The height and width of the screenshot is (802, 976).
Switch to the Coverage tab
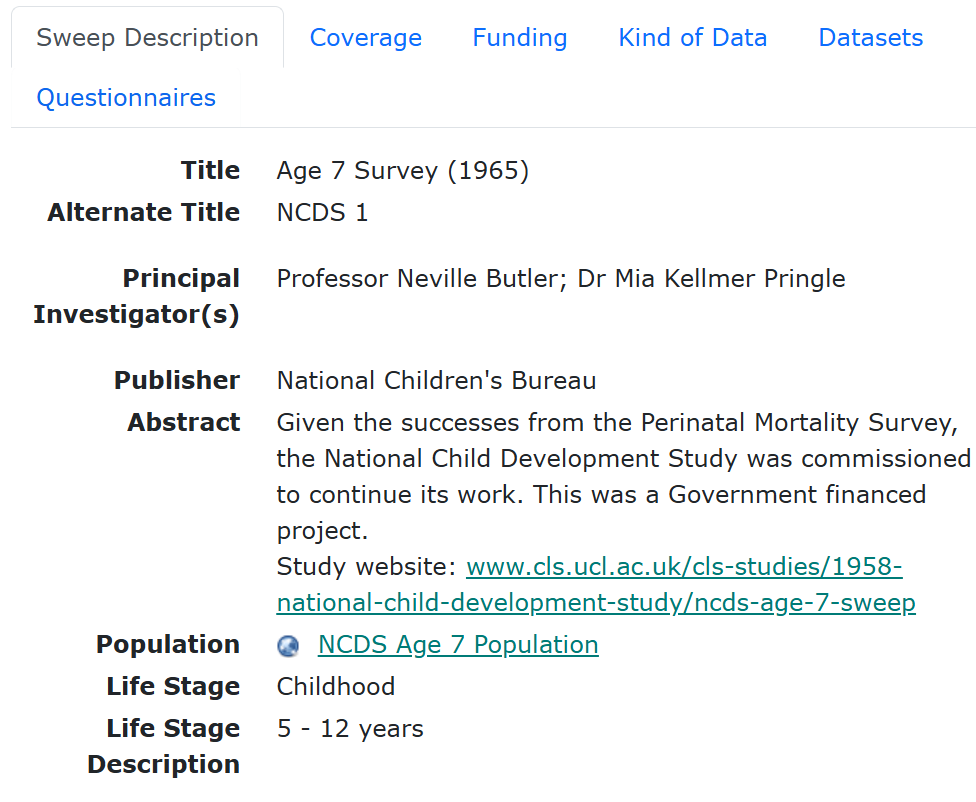[365, 38]
